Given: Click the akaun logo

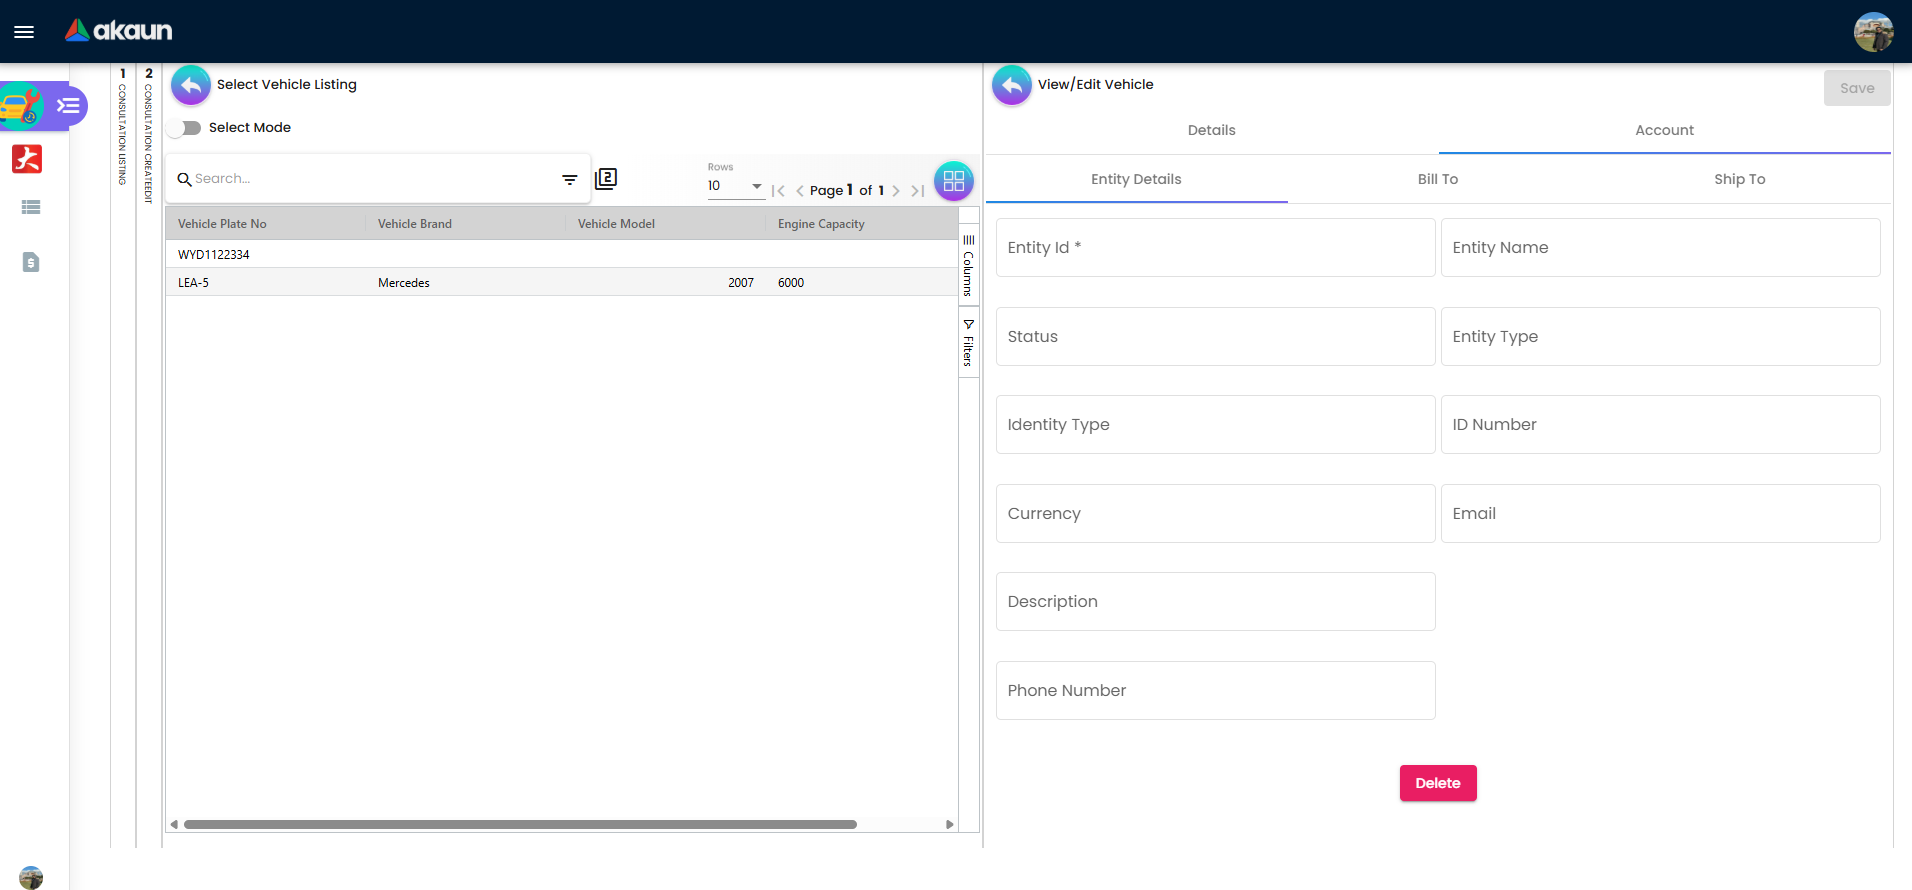Looking at the screenshot, I should coord(119,31).
